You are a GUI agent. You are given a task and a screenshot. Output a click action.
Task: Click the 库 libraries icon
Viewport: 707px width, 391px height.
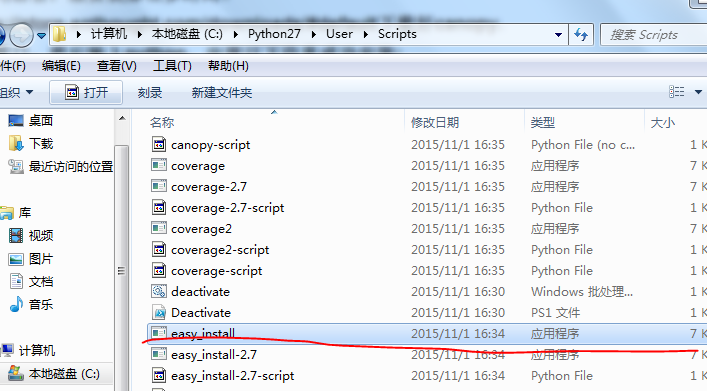click(x=7, y=212)
